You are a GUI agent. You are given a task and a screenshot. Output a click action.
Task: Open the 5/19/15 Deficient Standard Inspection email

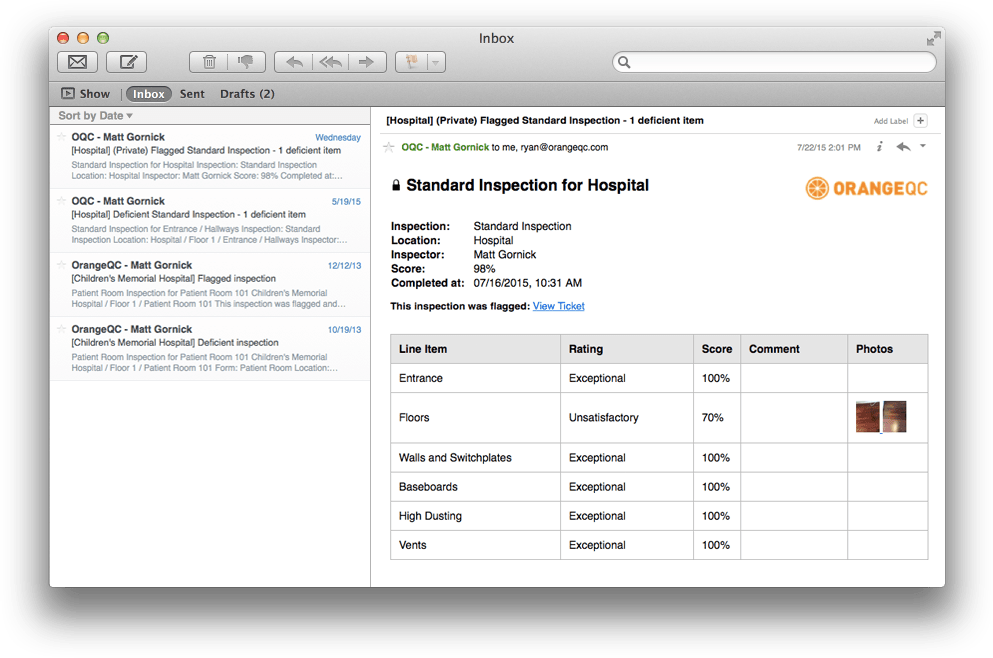tap(210, 220)
